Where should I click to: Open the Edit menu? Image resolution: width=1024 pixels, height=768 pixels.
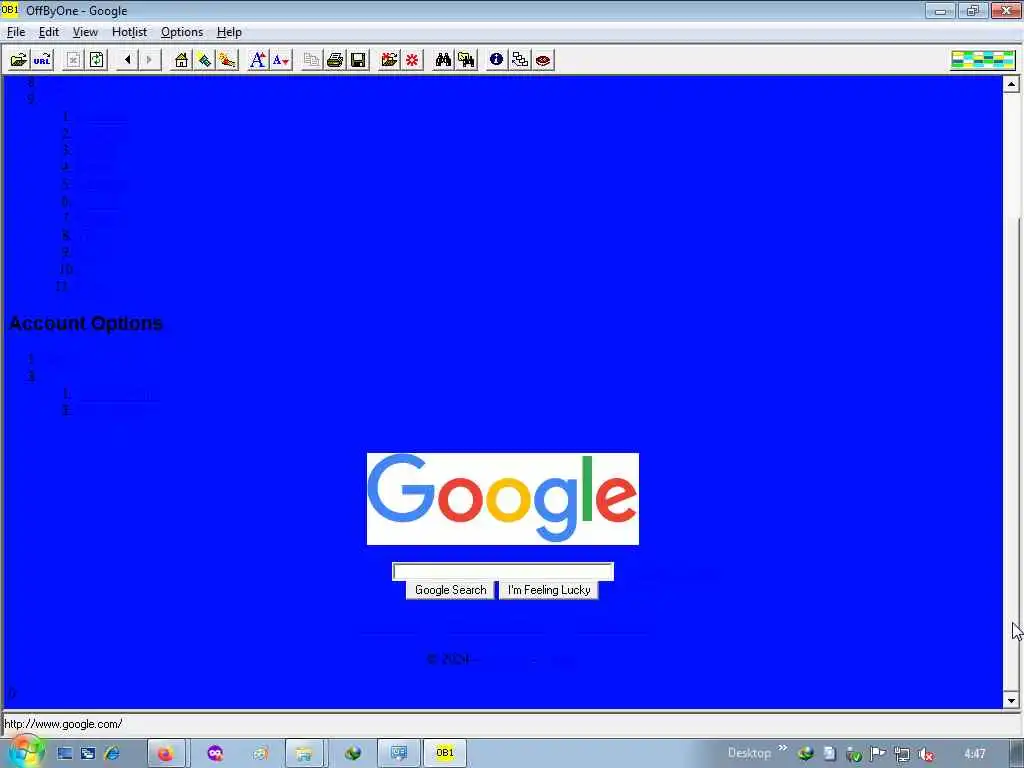click(x=48, y=32)
